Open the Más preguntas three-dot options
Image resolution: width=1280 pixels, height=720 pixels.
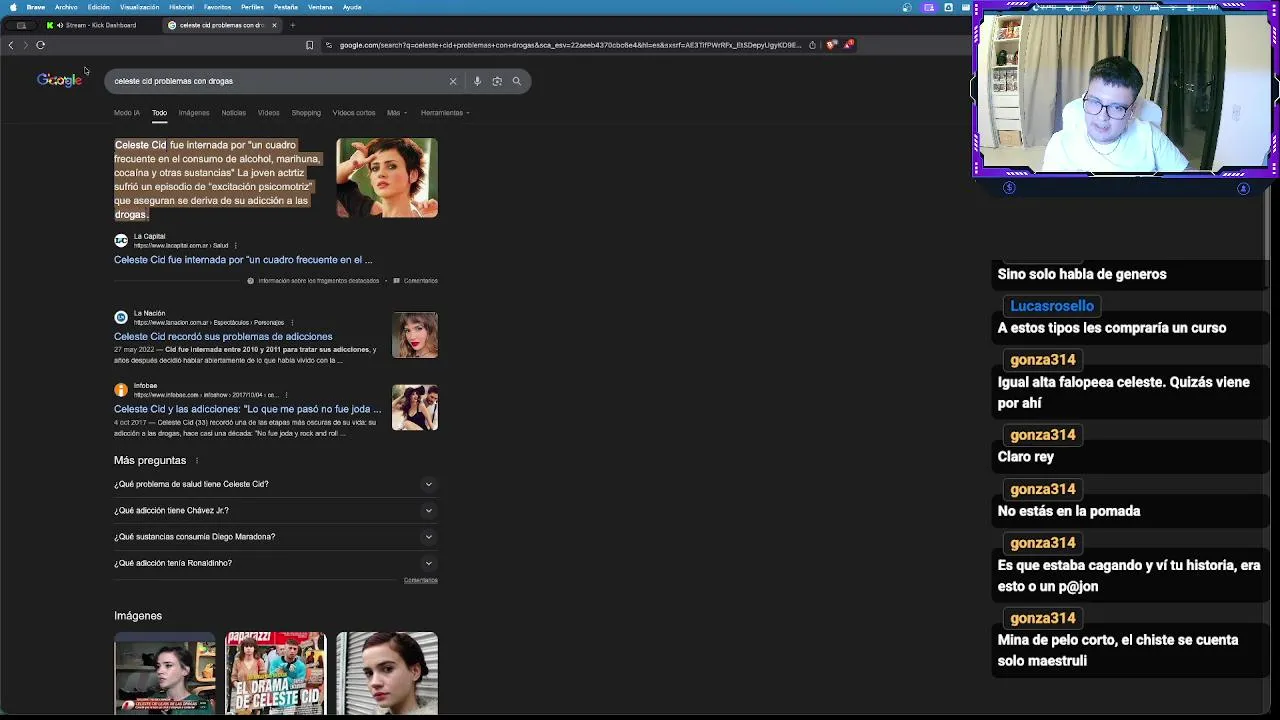coord(196,460)
